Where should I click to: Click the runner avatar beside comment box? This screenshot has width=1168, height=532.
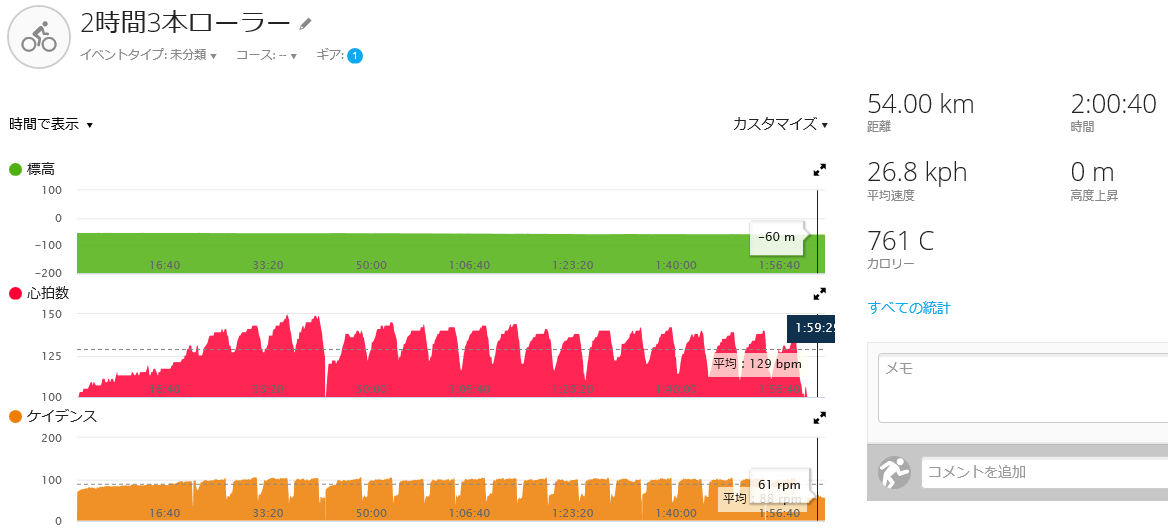click(895, 472)
